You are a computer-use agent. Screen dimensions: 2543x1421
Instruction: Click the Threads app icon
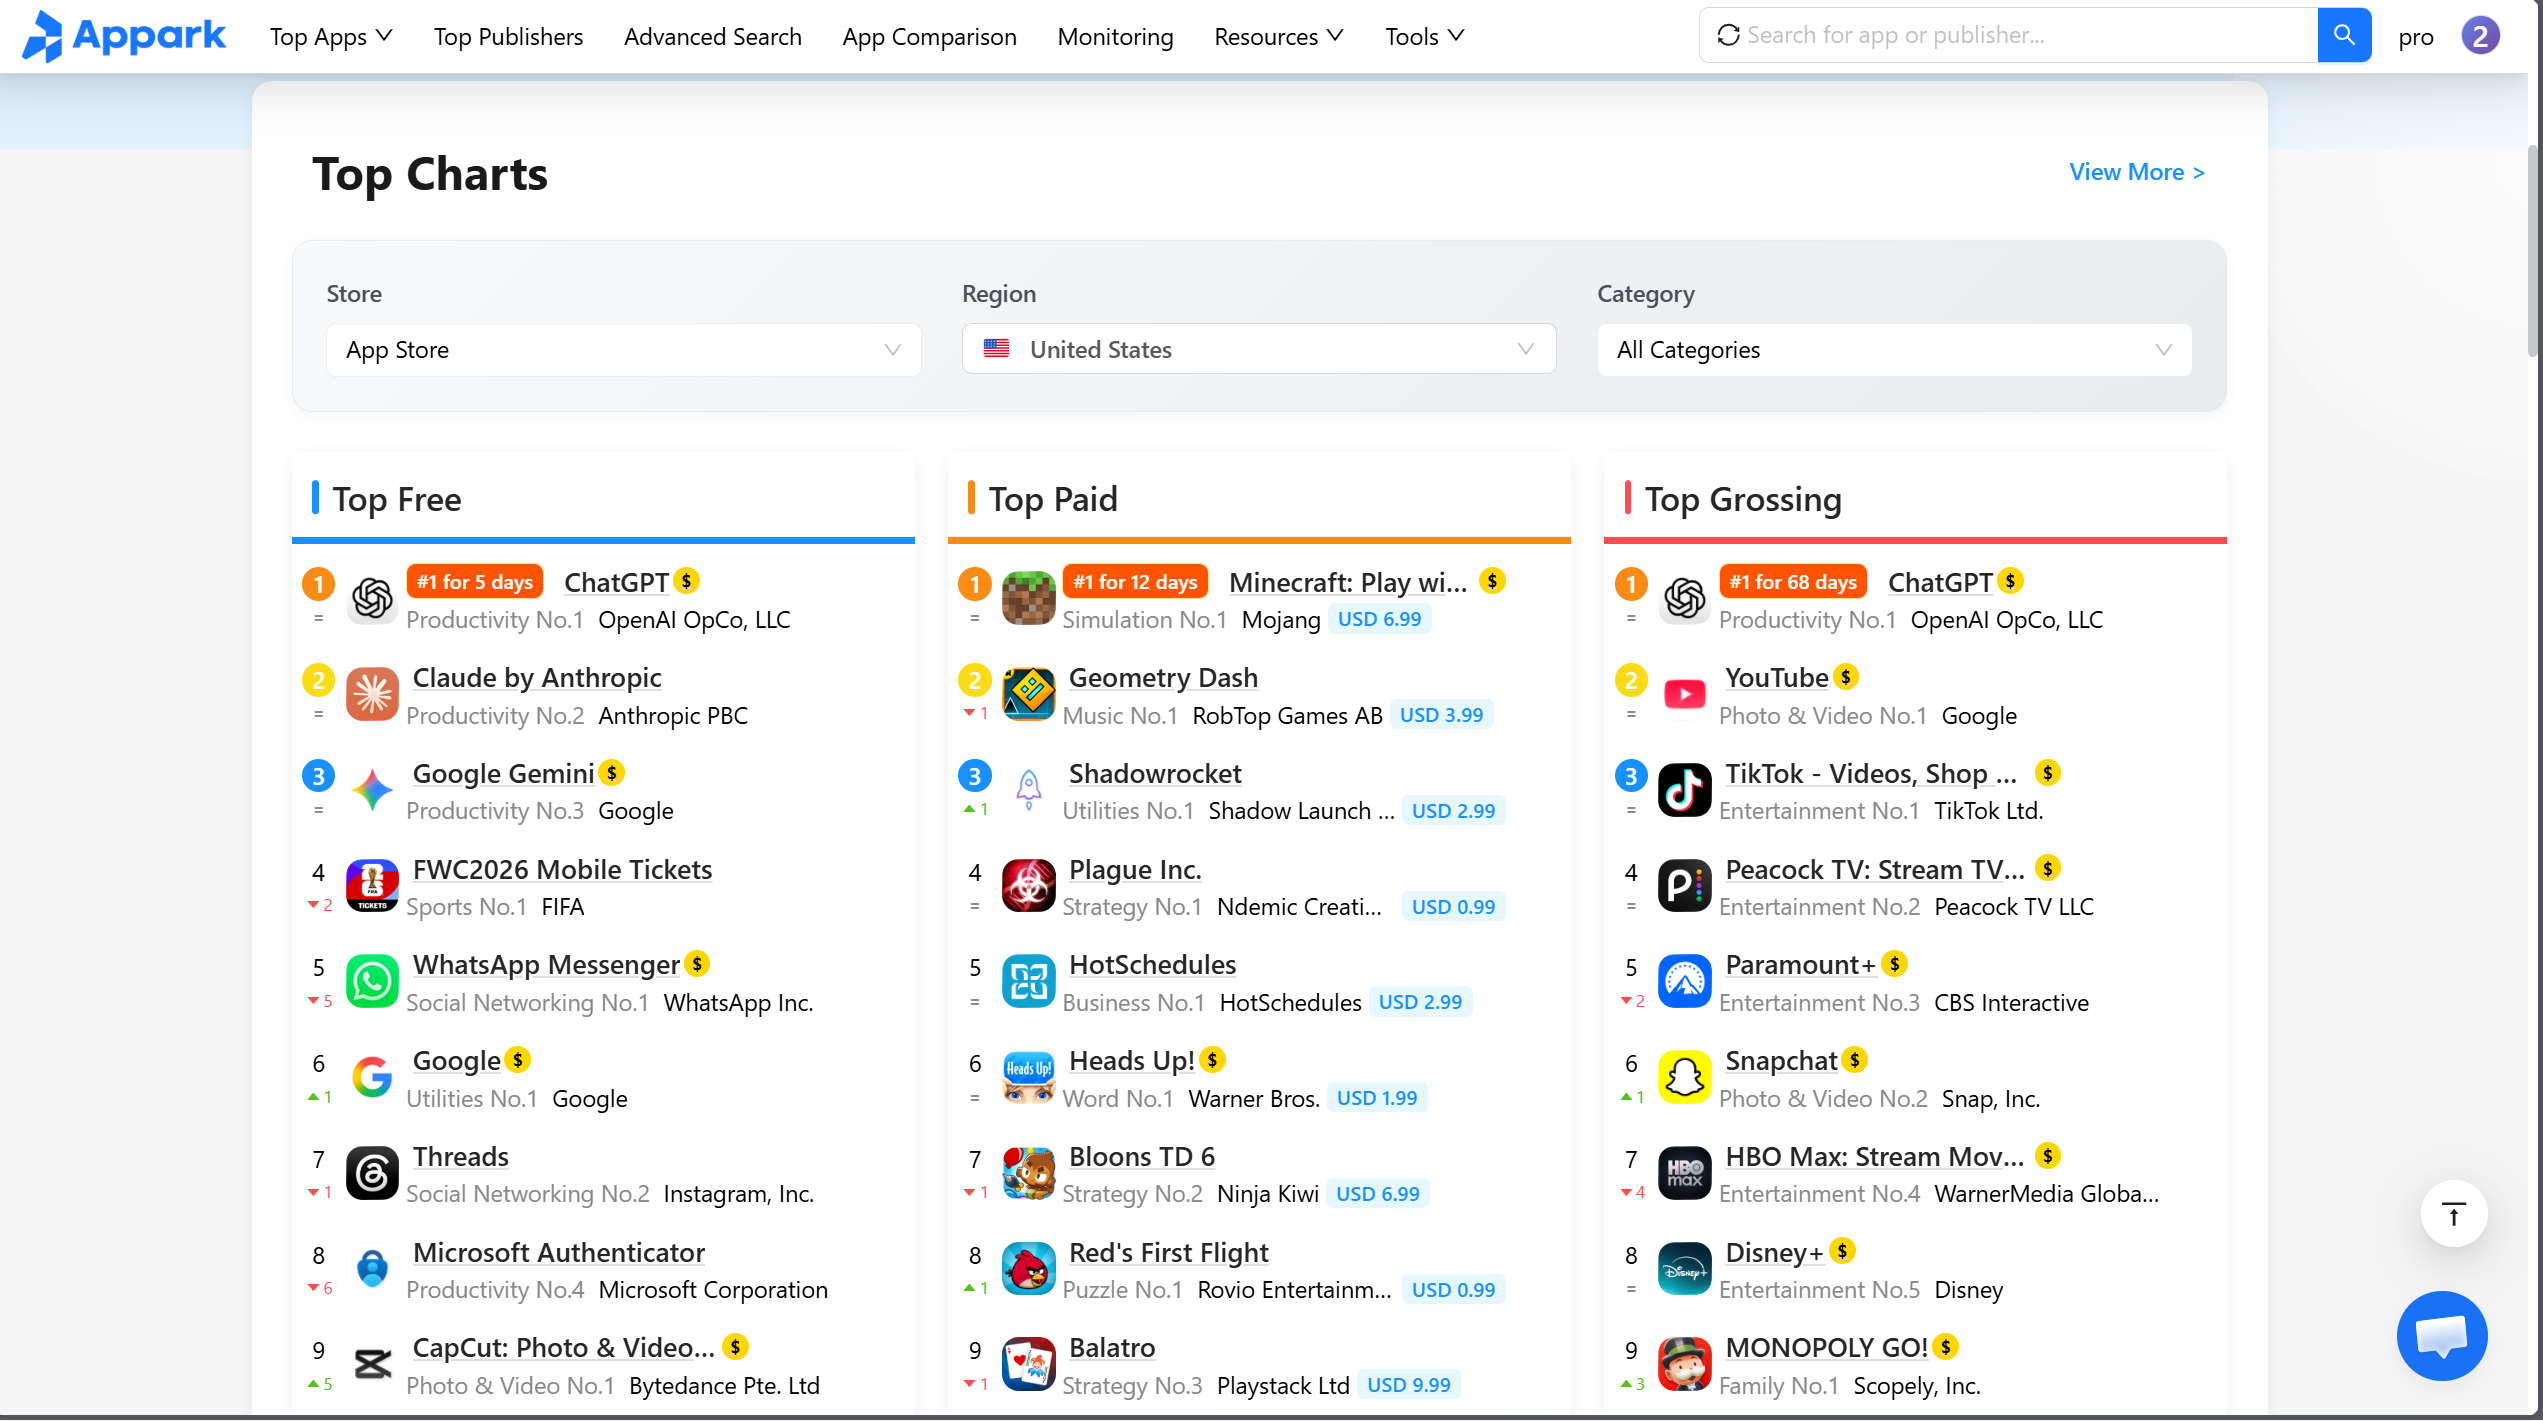pyautogui.click(x=372, y=1174)
